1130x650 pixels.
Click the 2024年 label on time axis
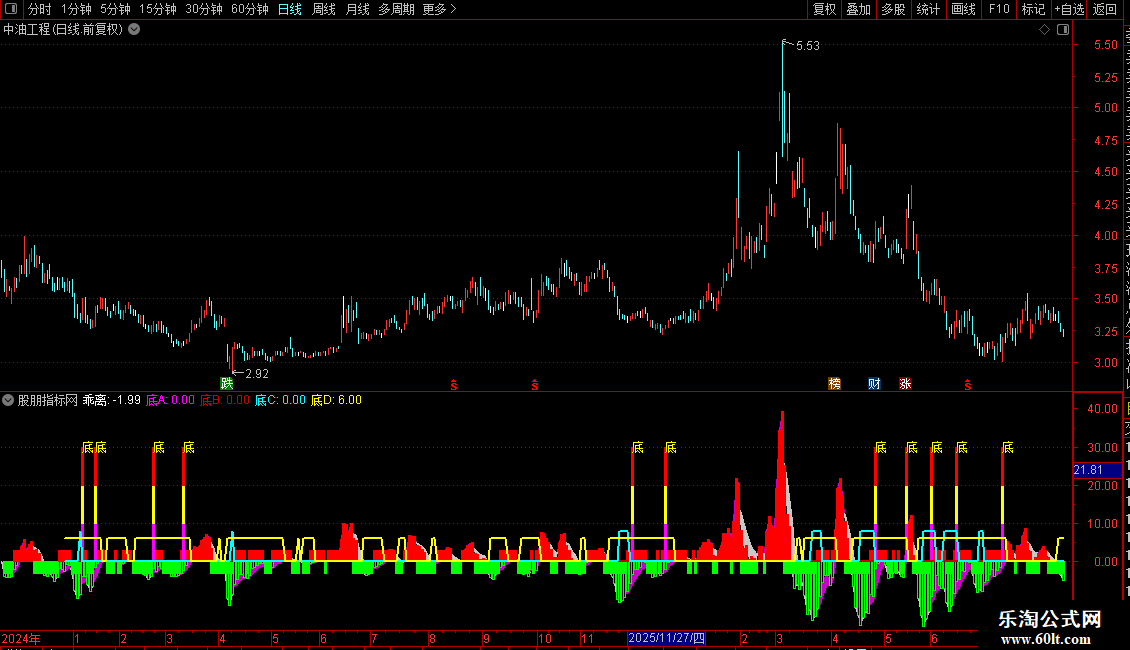point(21,639)
